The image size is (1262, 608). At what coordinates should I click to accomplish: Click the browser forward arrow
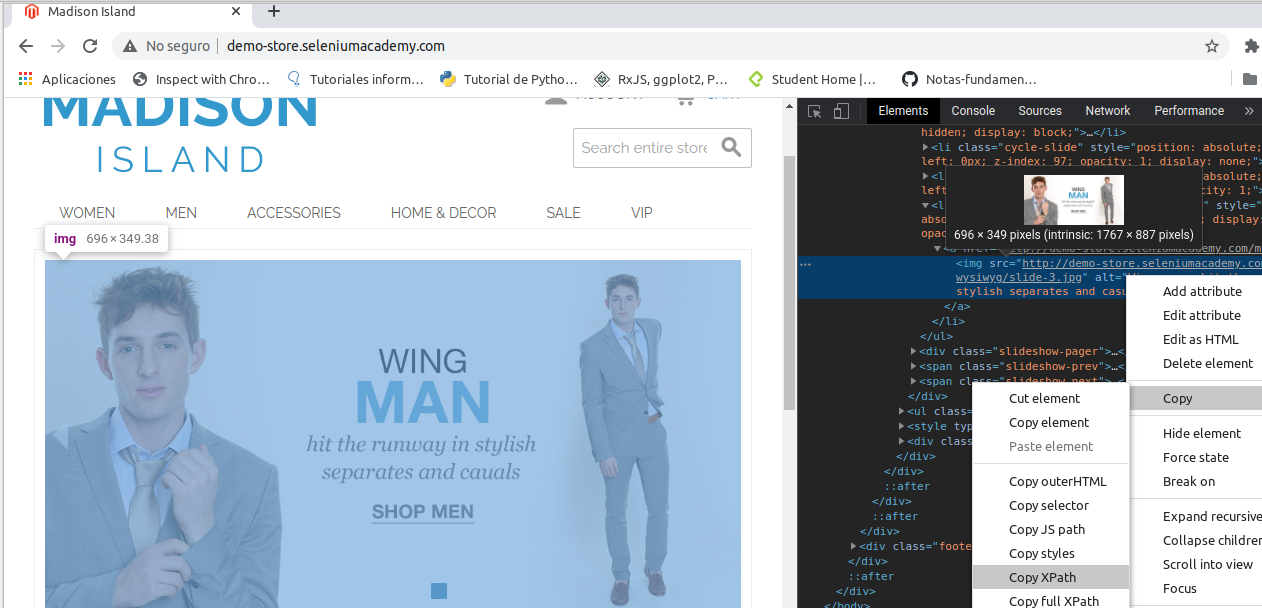click(x=58, y=46)
